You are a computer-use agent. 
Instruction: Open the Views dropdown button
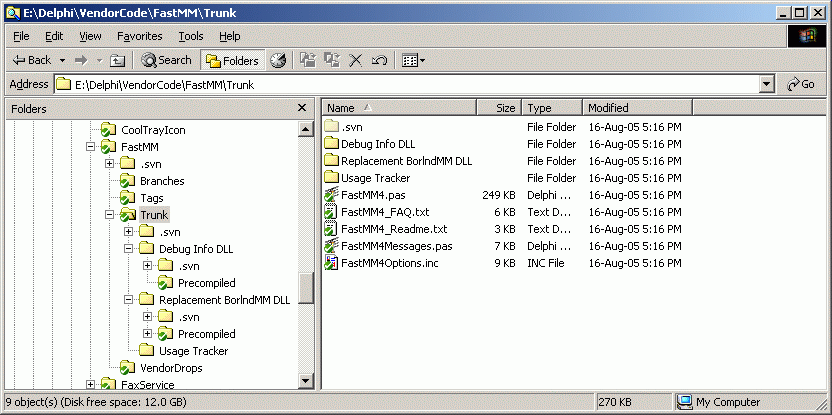(x=413, y=60)
